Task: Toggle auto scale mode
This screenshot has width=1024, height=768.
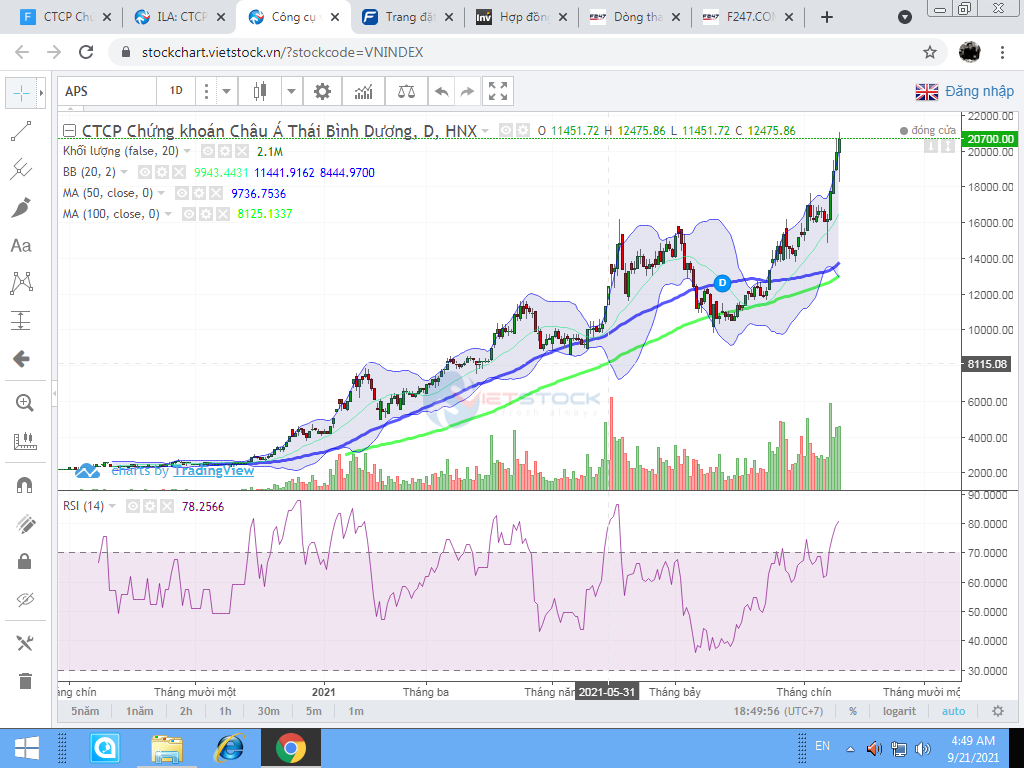Action: tap(953, 711)
